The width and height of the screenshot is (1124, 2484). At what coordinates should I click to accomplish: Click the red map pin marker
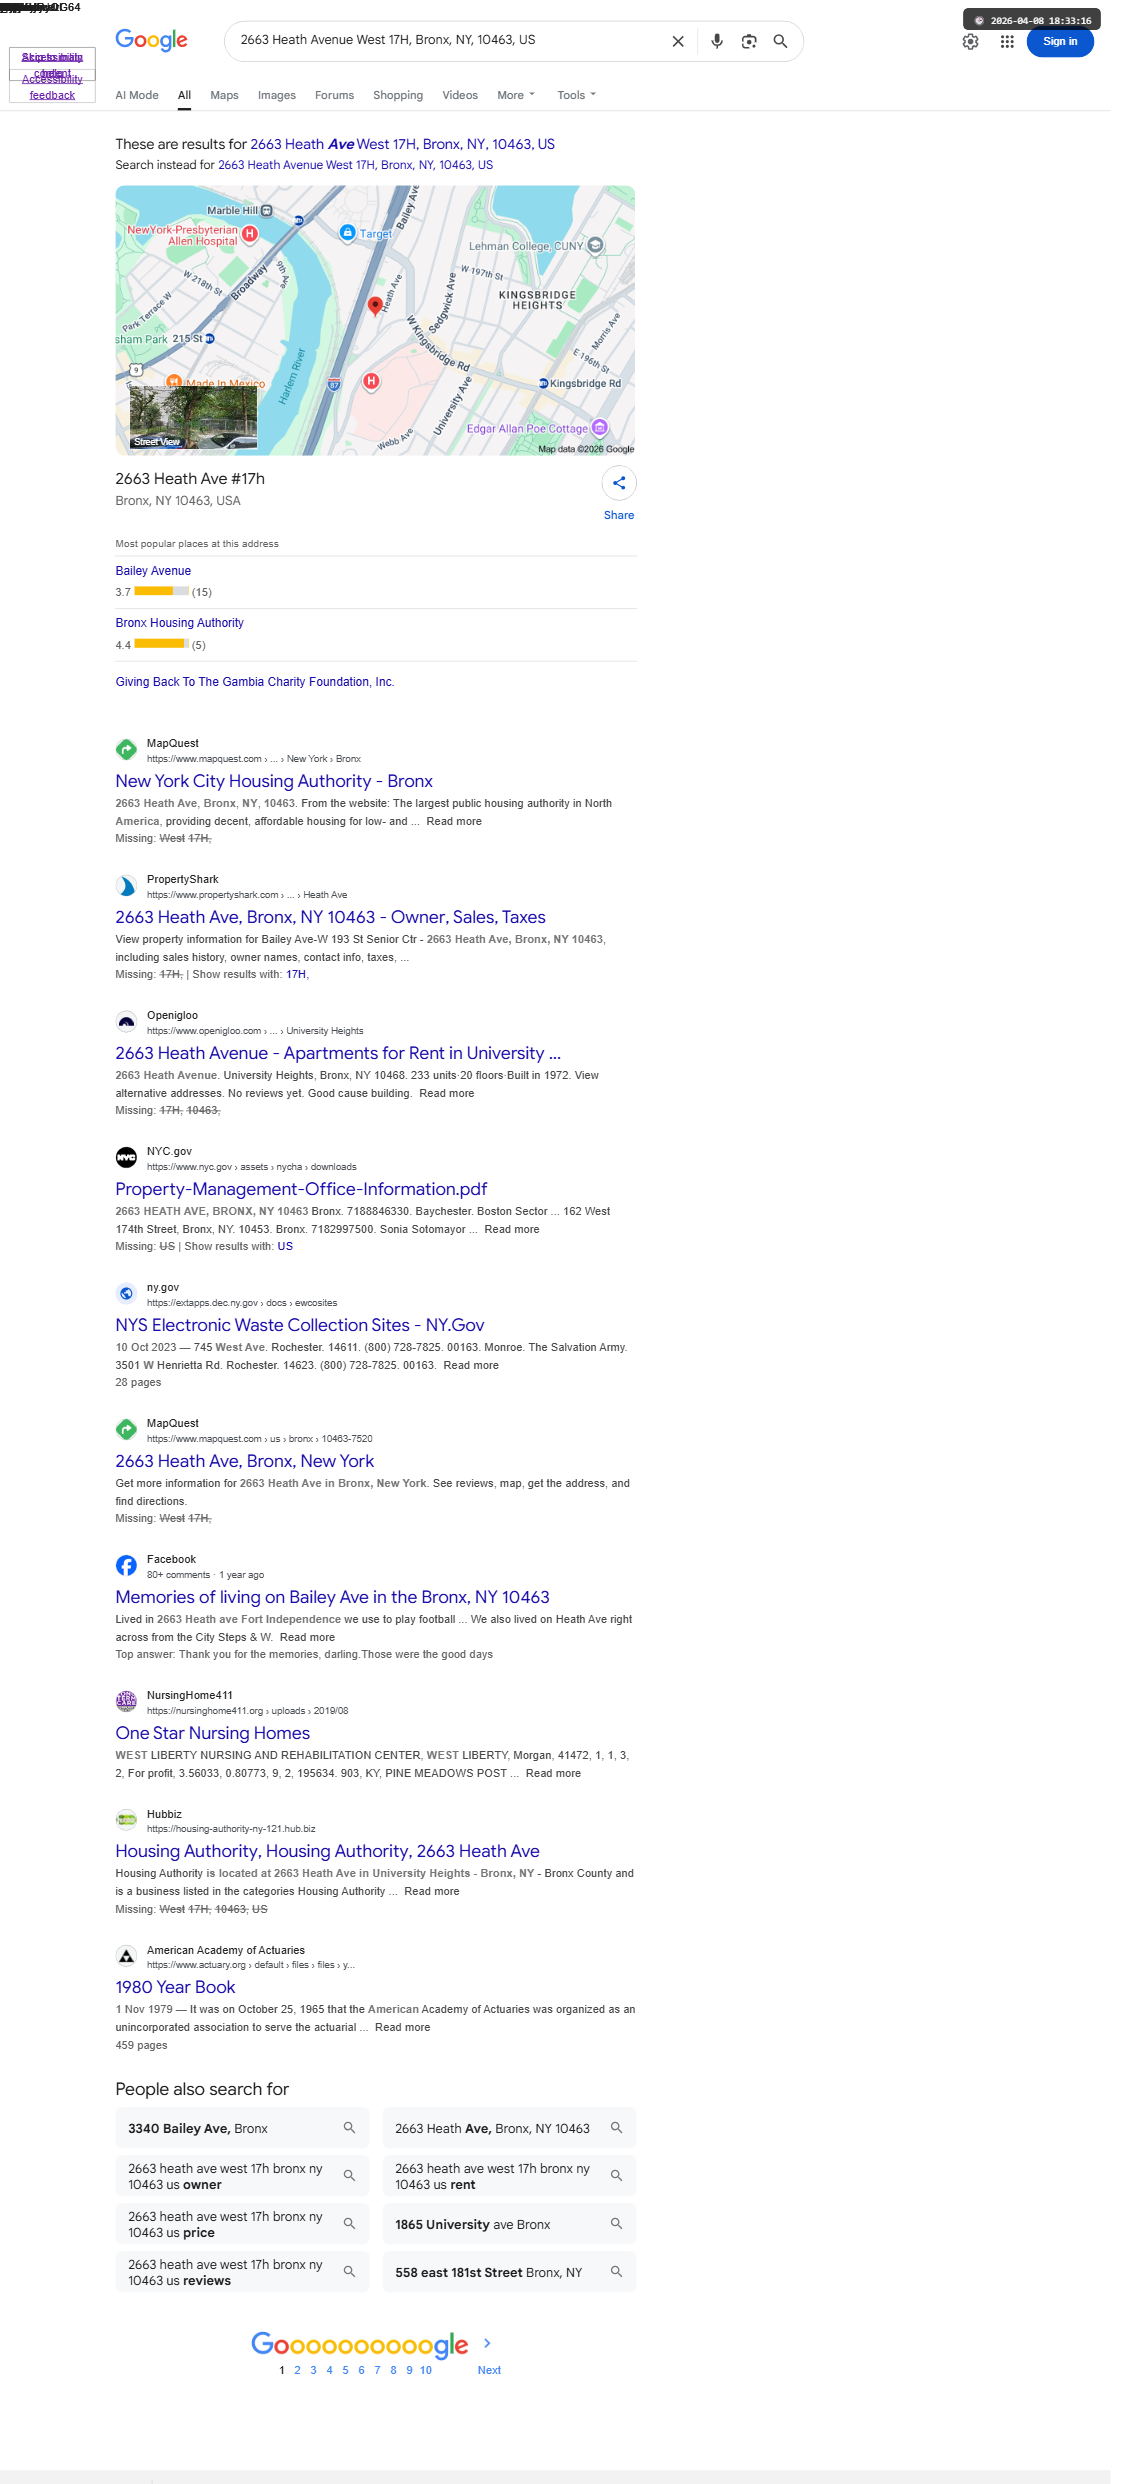(375, 306)
